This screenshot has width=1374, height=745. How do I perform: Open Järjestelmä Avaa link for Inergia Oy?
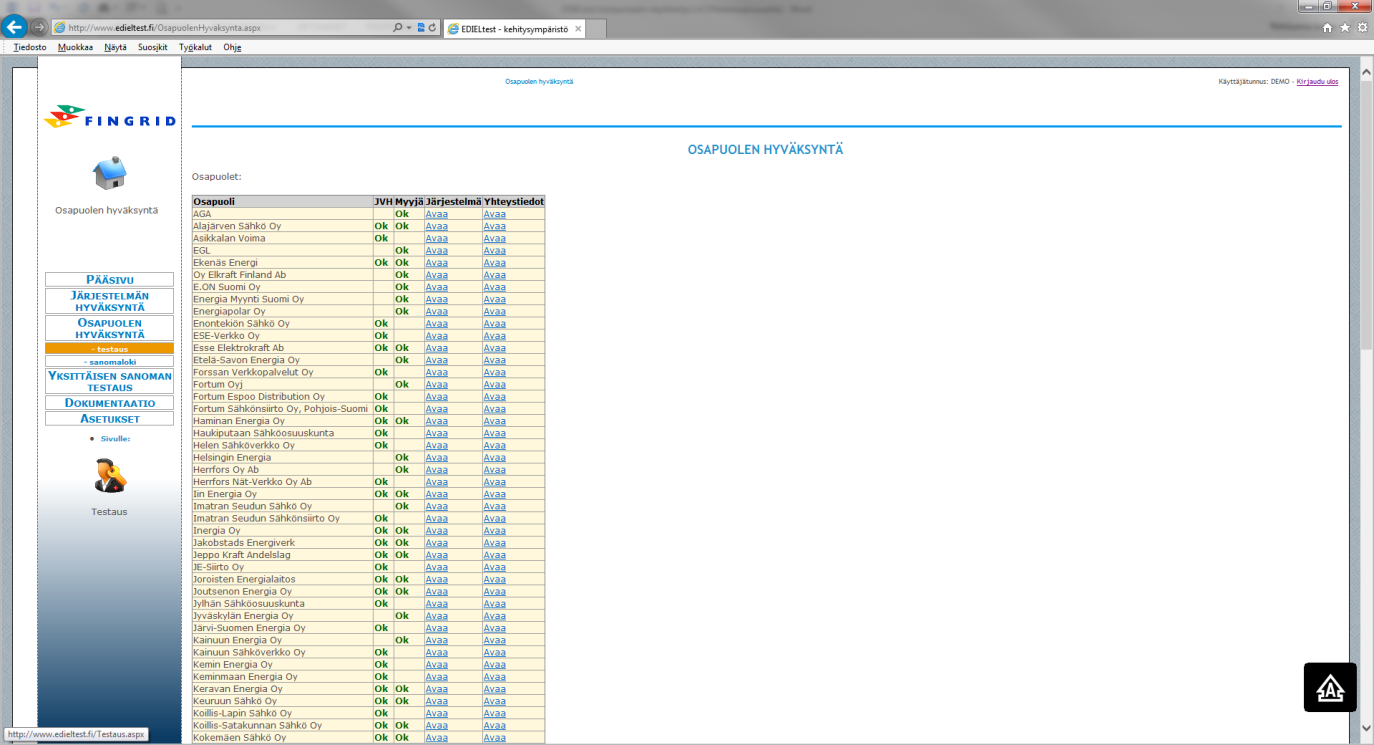[x=436, y=530]
